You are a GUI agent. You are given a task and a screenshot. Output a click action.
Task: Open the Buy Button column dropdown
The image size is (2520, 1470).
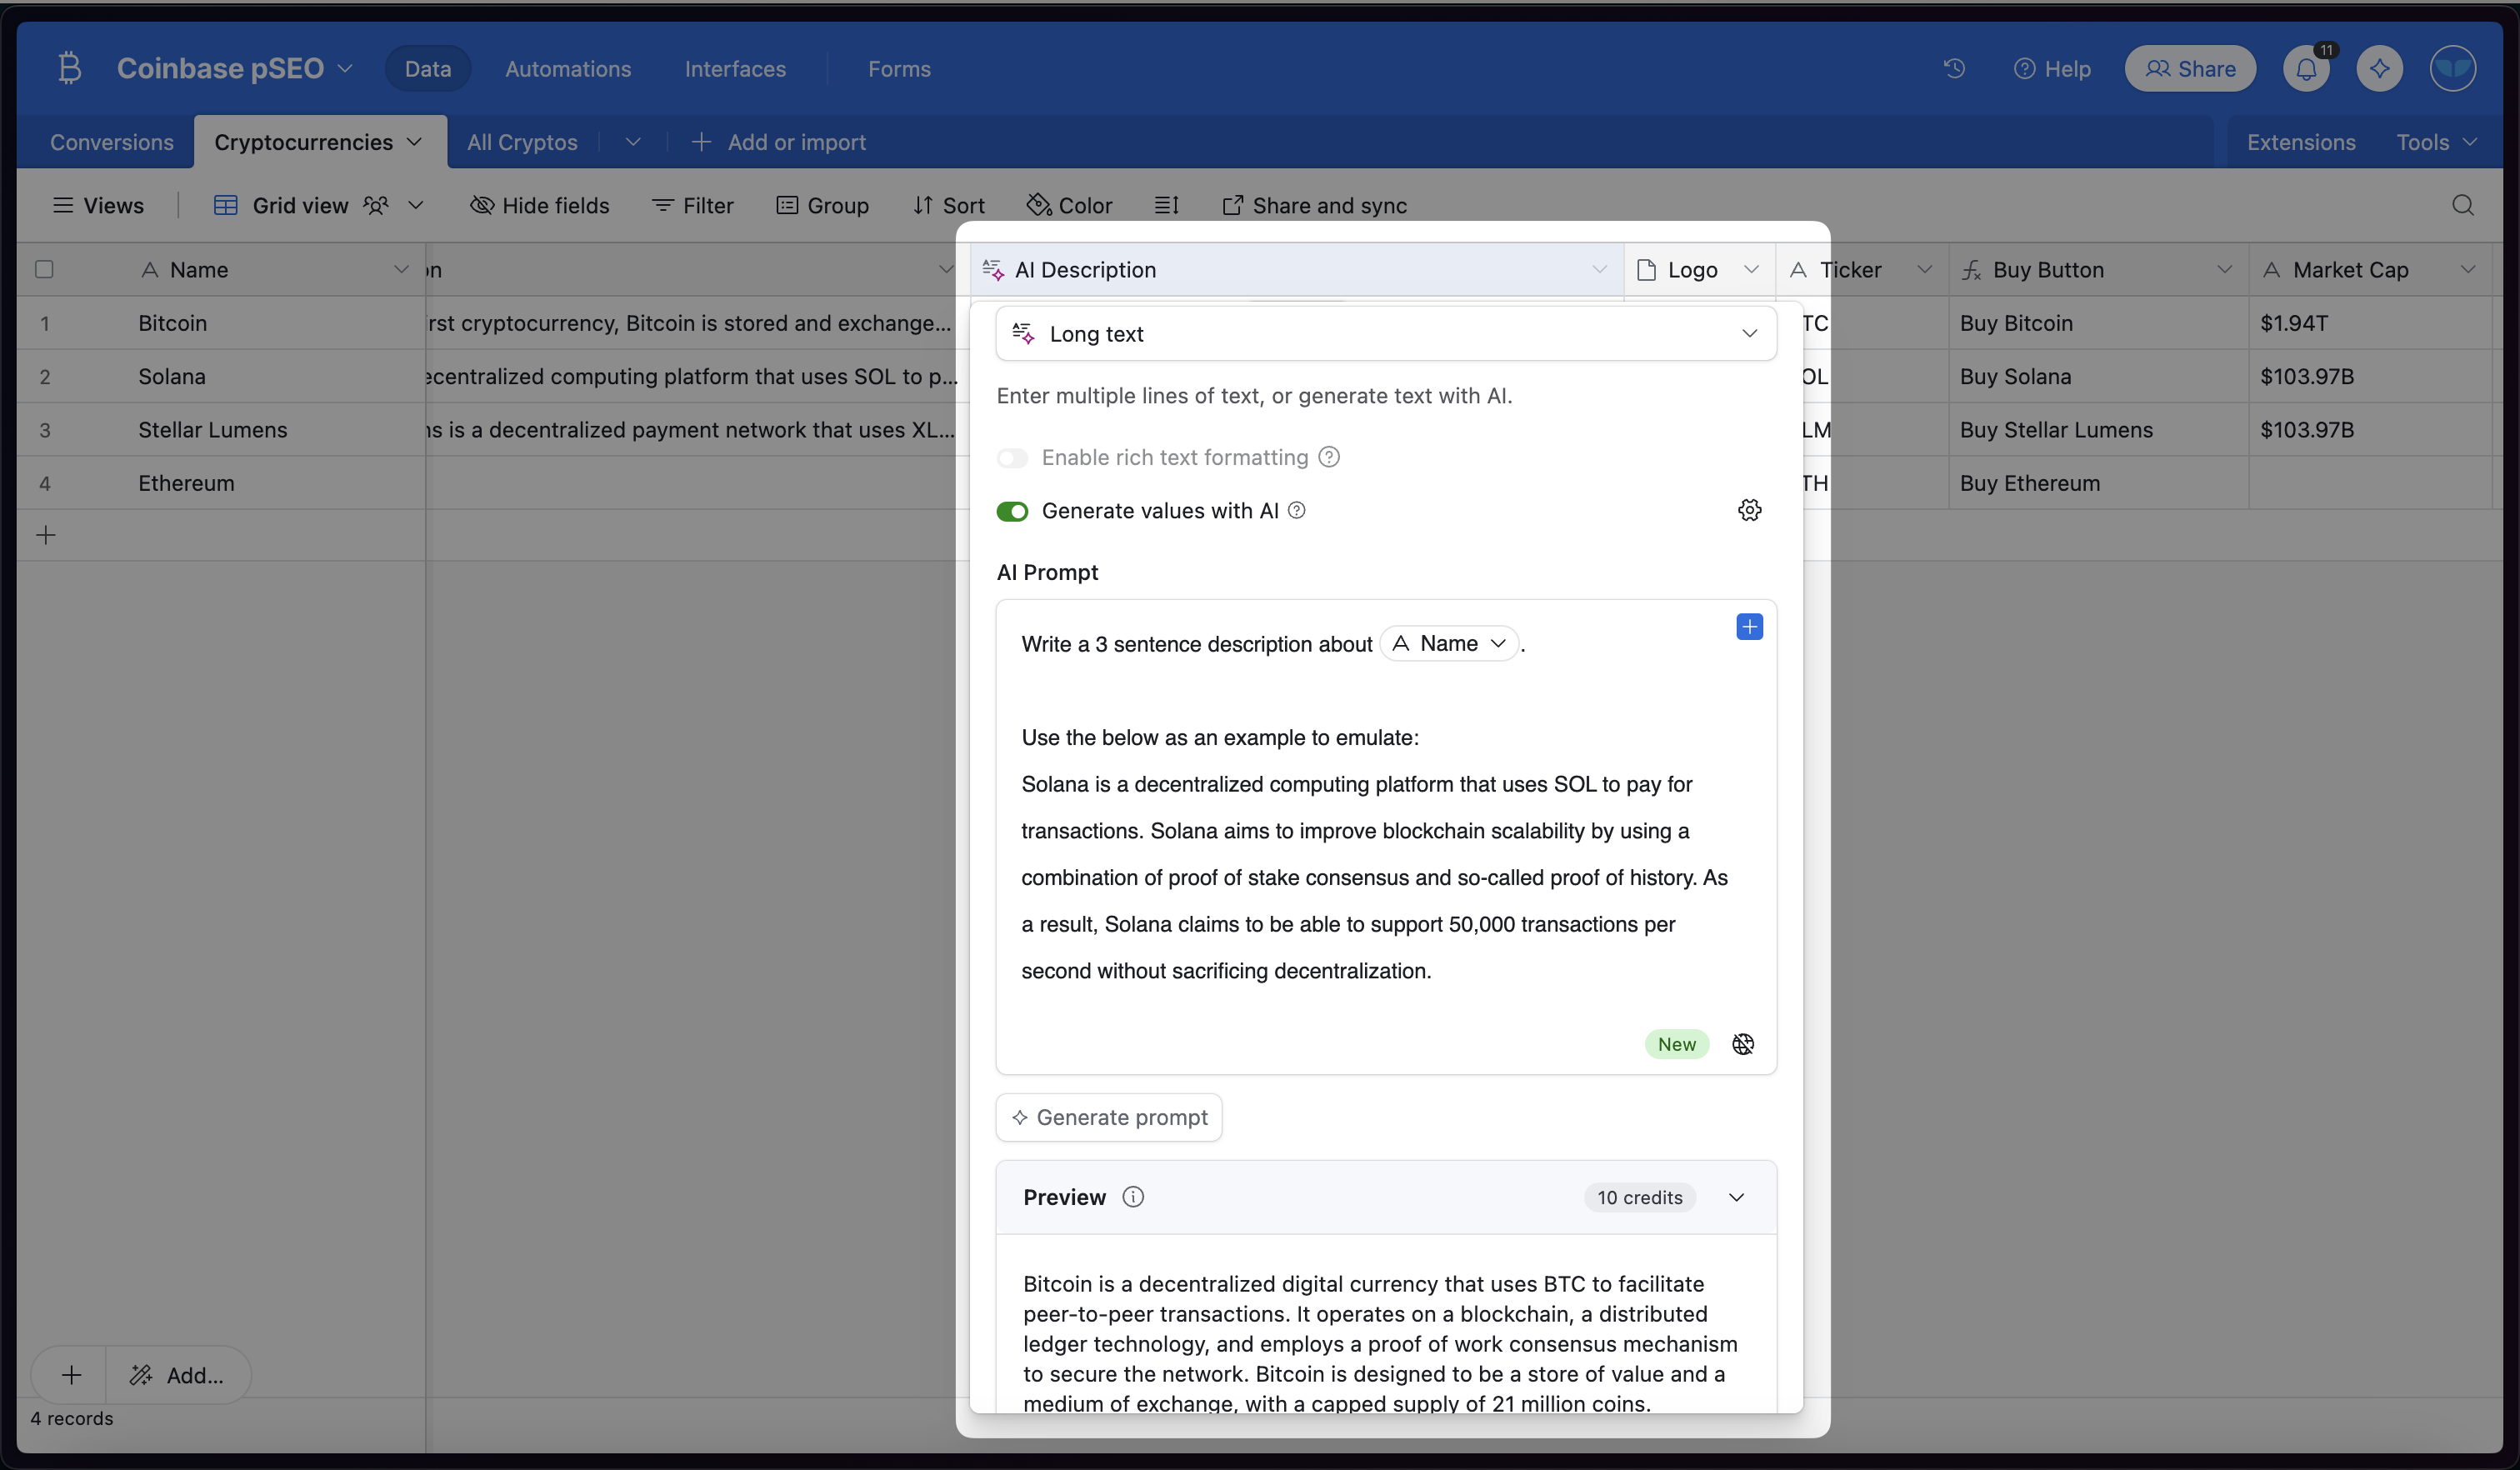point(2224,270)
